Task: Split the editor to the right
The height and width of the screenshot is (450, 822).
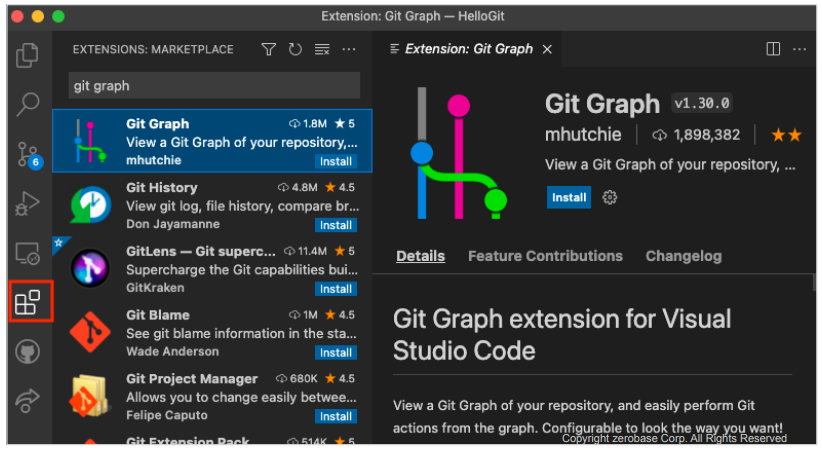Action: point(773,49)
